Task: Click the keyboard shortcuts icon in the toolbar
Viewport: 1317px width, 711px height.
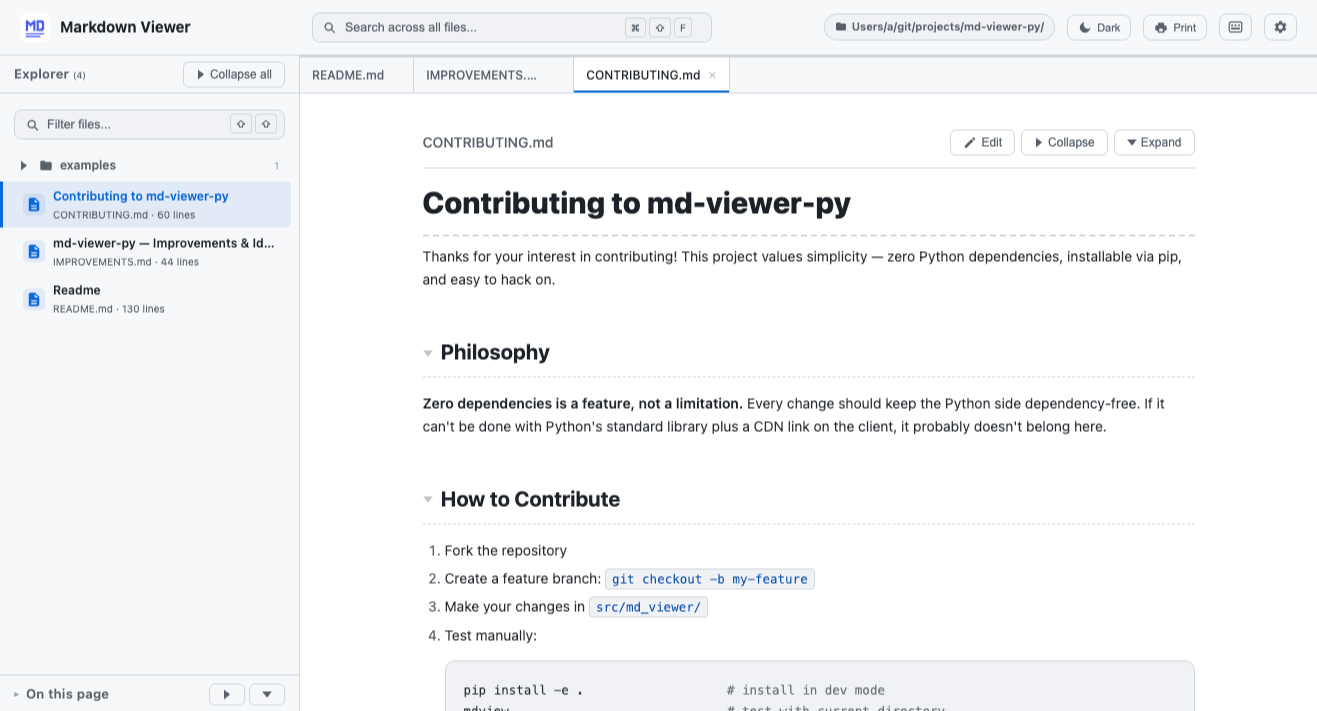Action: 1235,27
